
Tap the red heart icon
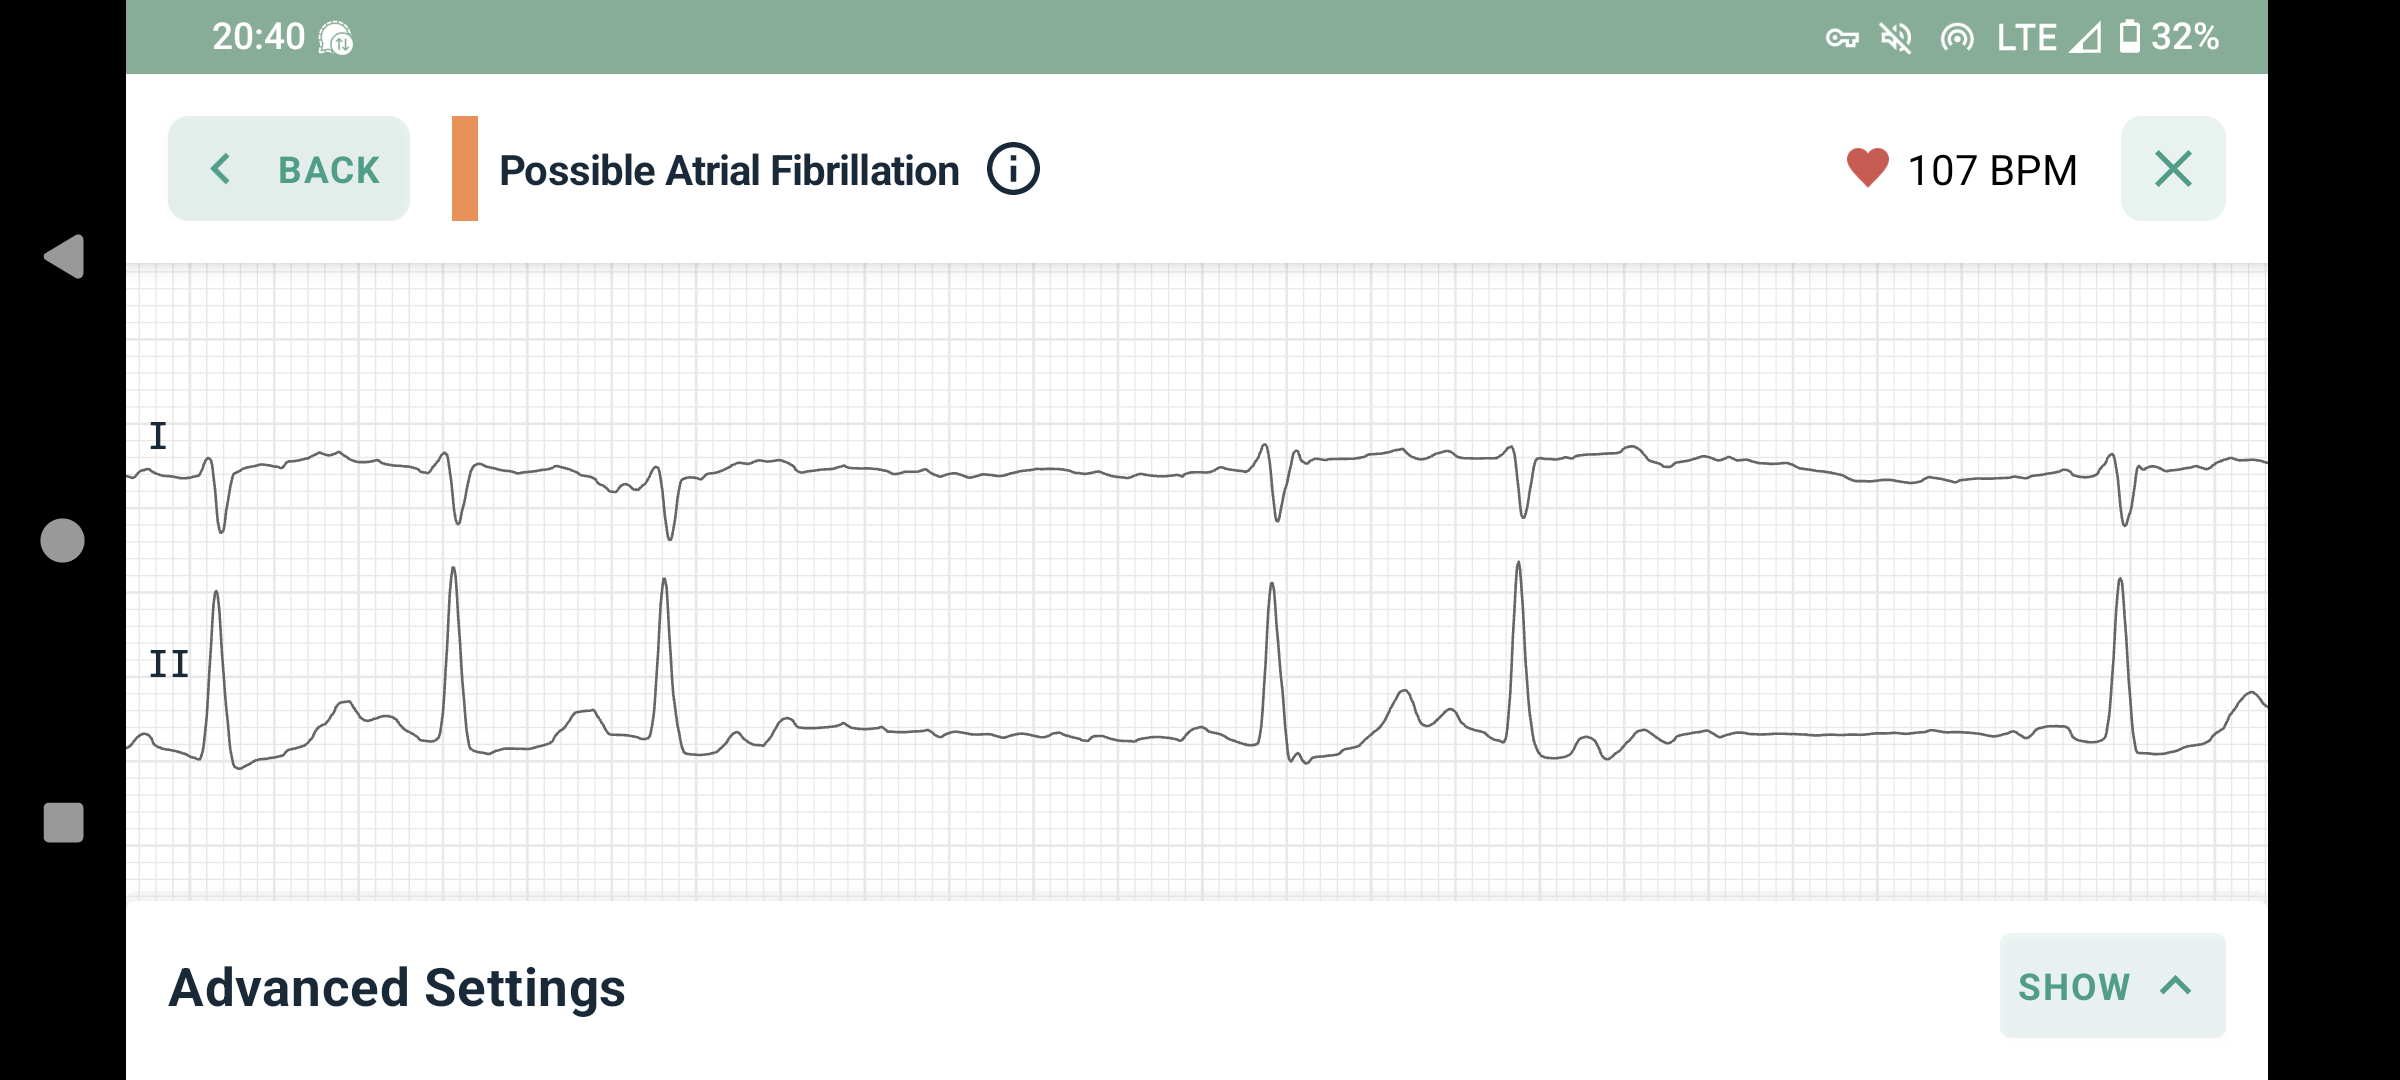pos(1867,168)
